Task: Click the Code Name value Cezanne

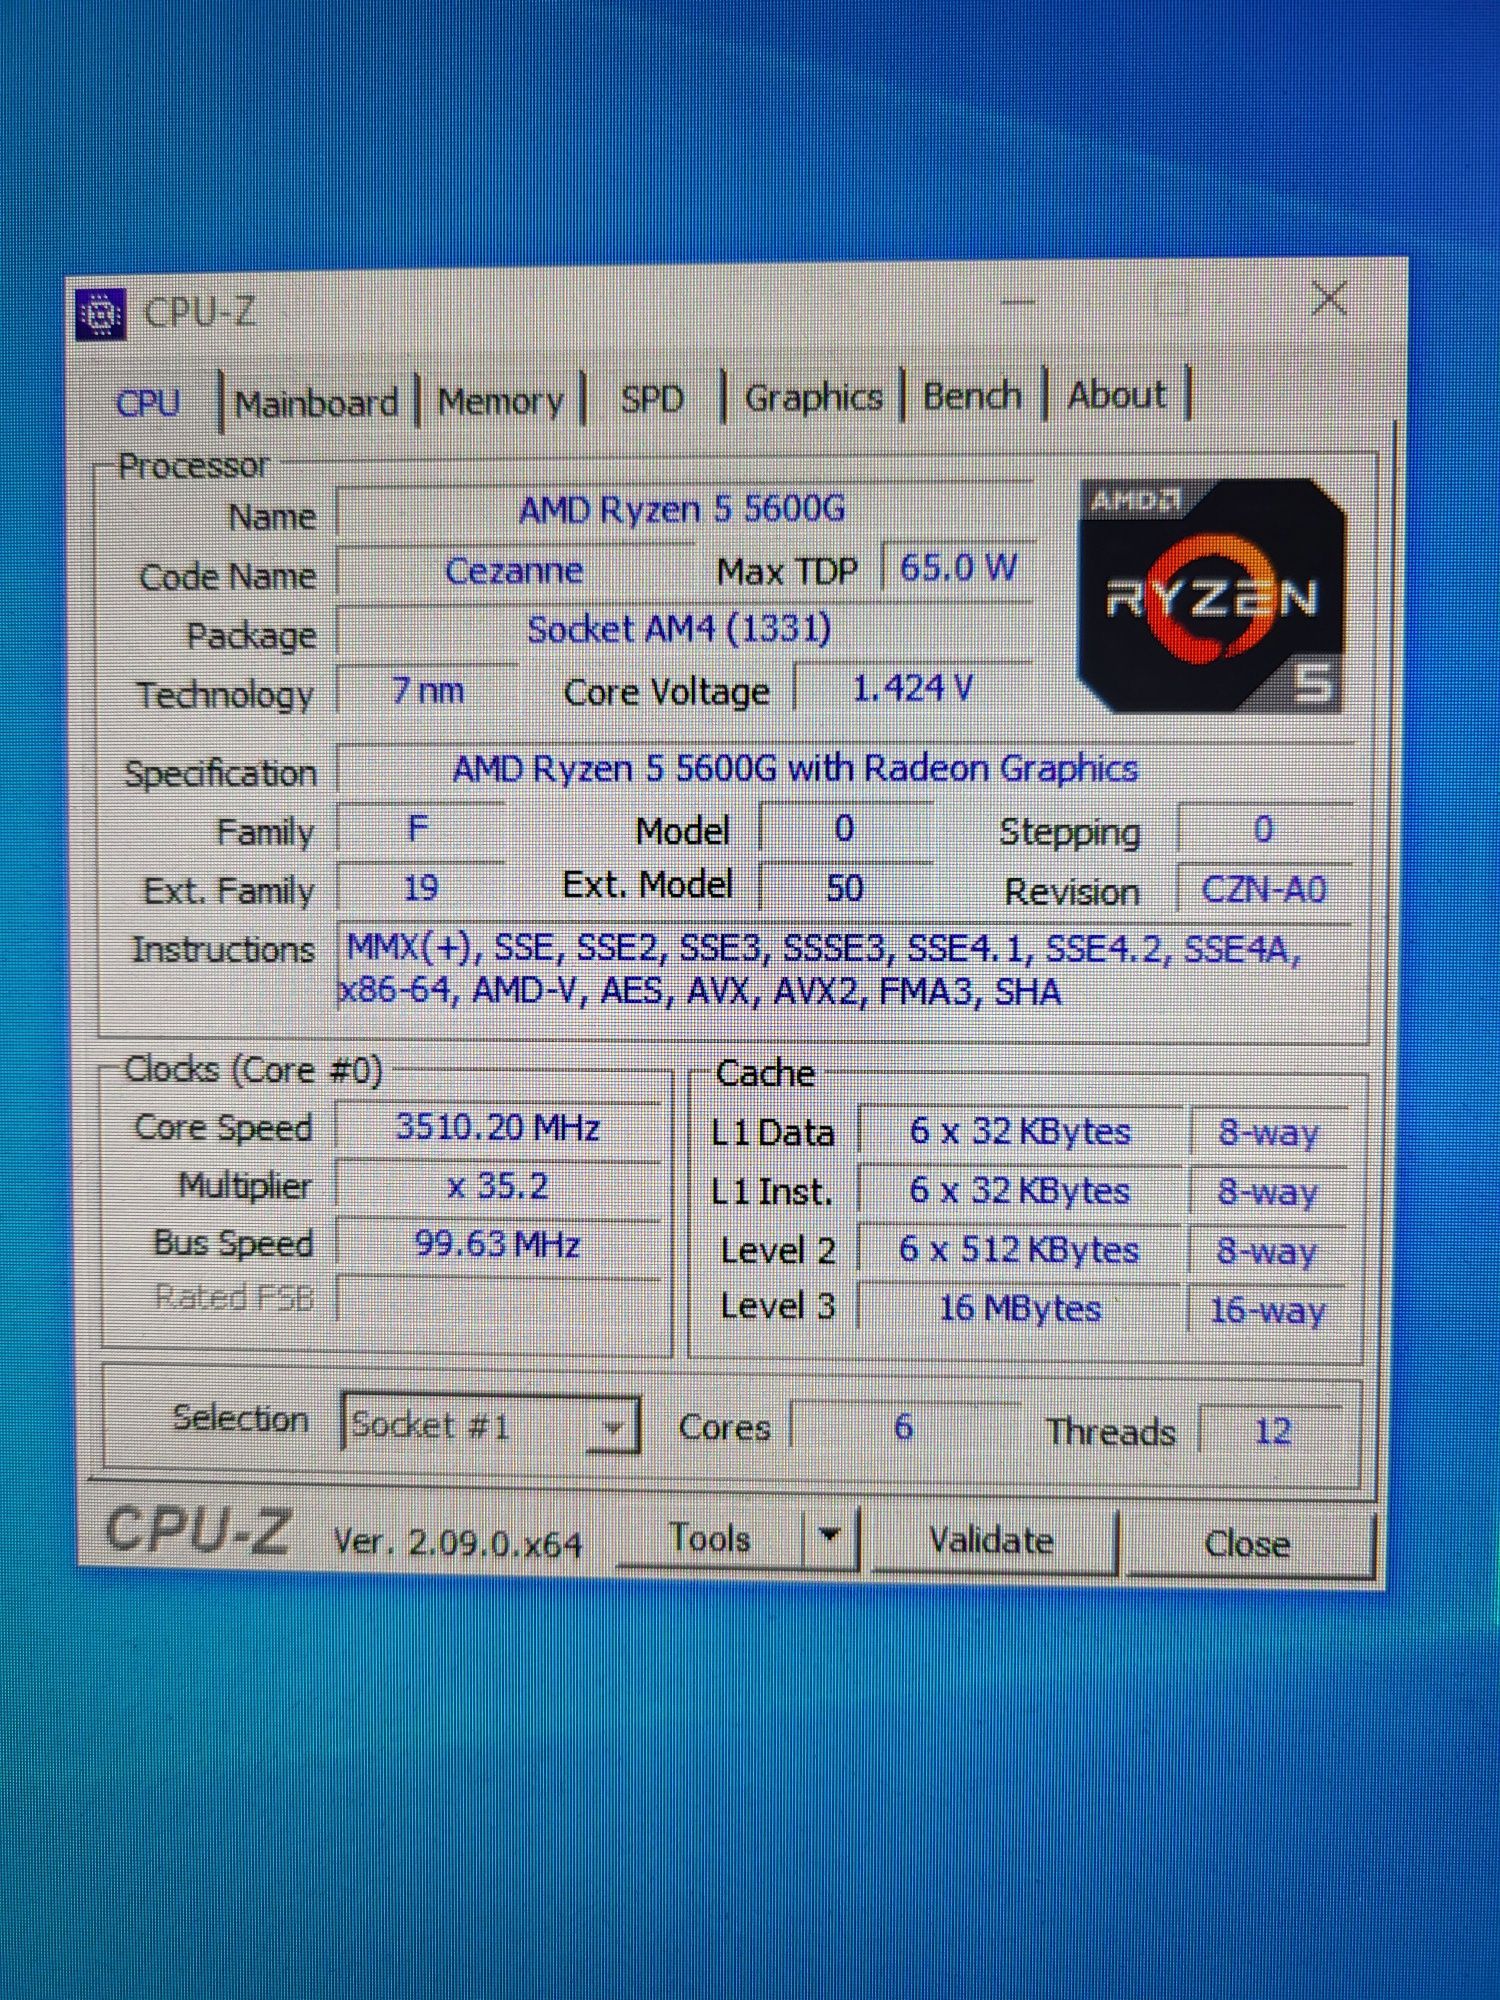Action: [514, 571]
